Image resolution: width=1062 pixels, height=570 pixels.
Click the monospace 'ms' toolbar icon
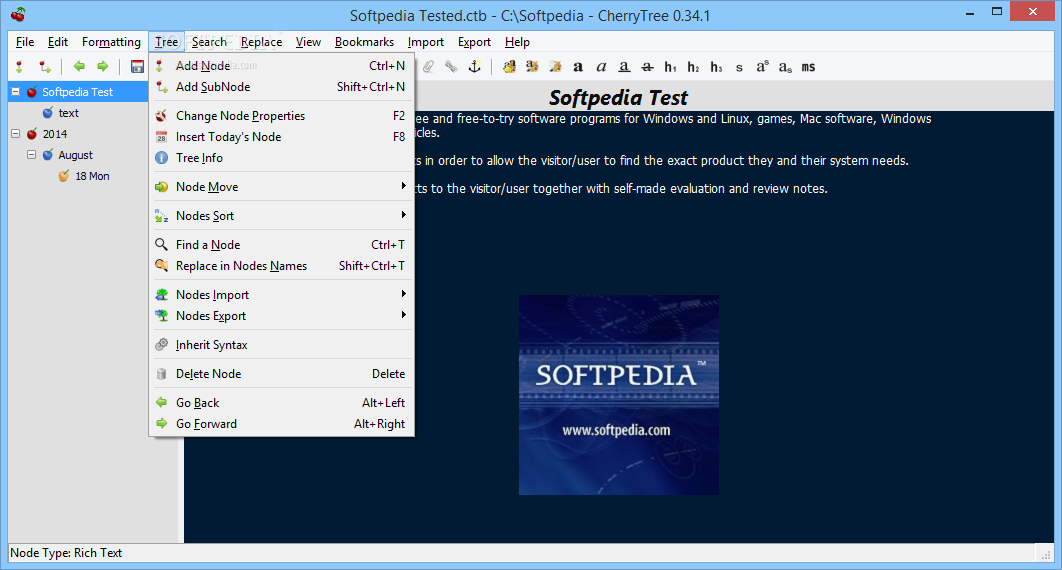pos(808,67)
